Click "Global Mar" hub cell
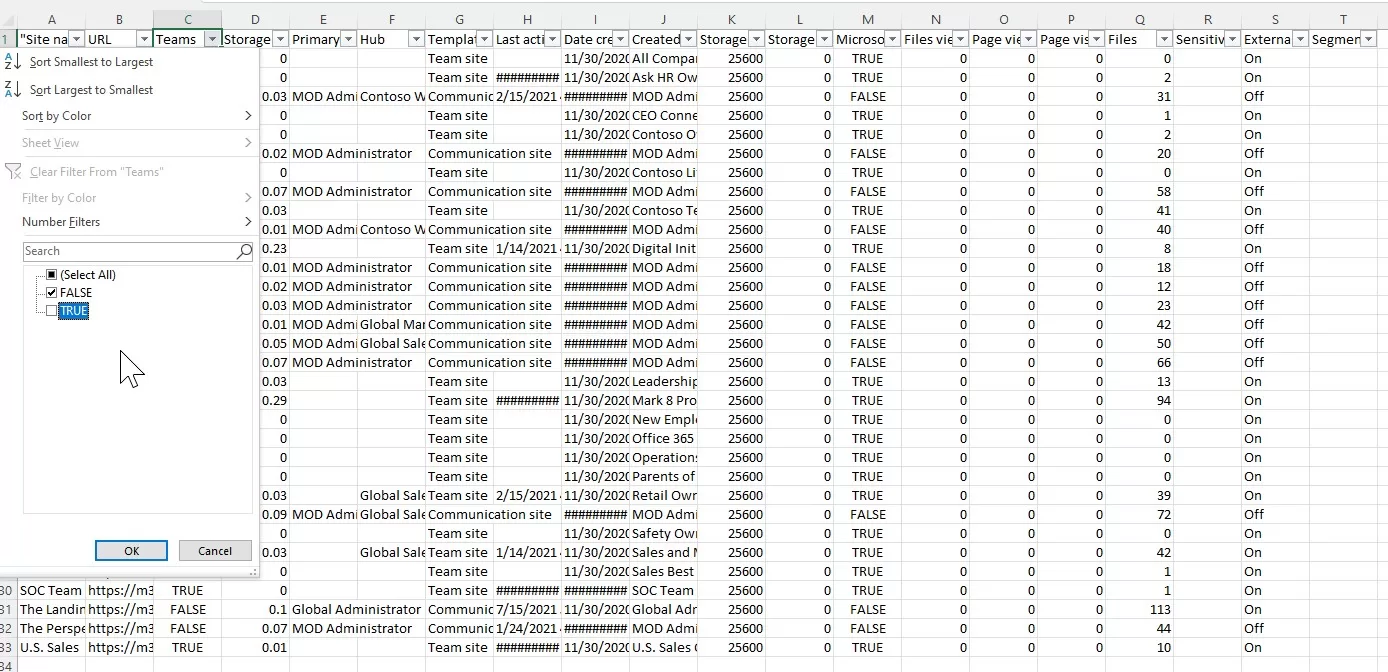Screen dimensions: 1388x672 point(391,324)
